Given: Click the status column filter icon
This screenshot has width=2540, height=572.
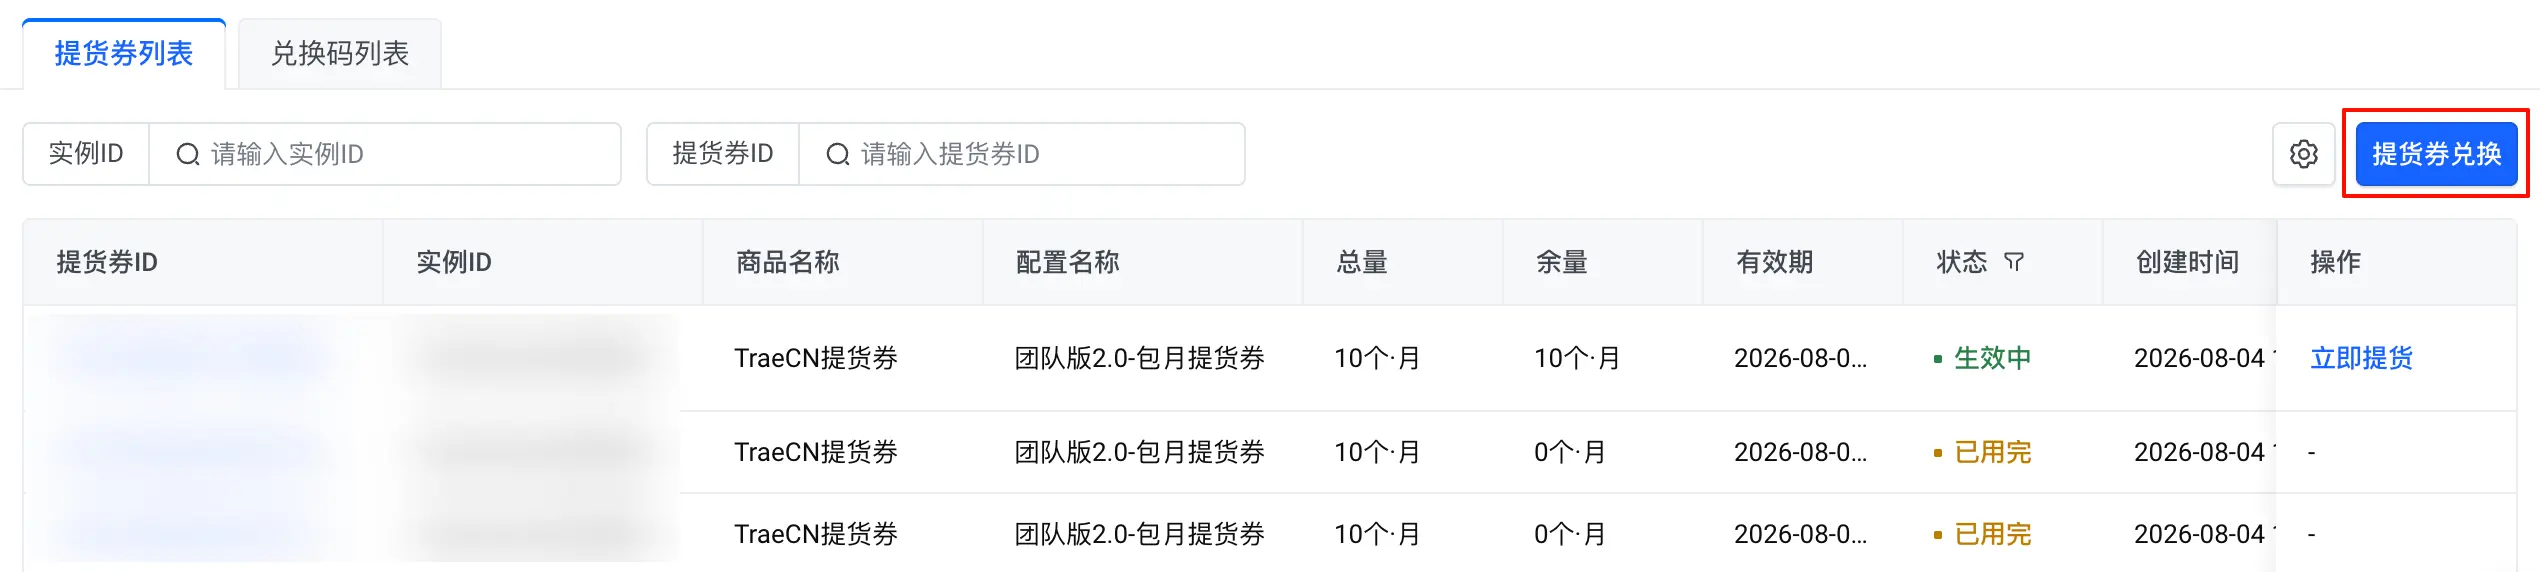Looking at the screenshot, I should click(x=2014, y=262).
